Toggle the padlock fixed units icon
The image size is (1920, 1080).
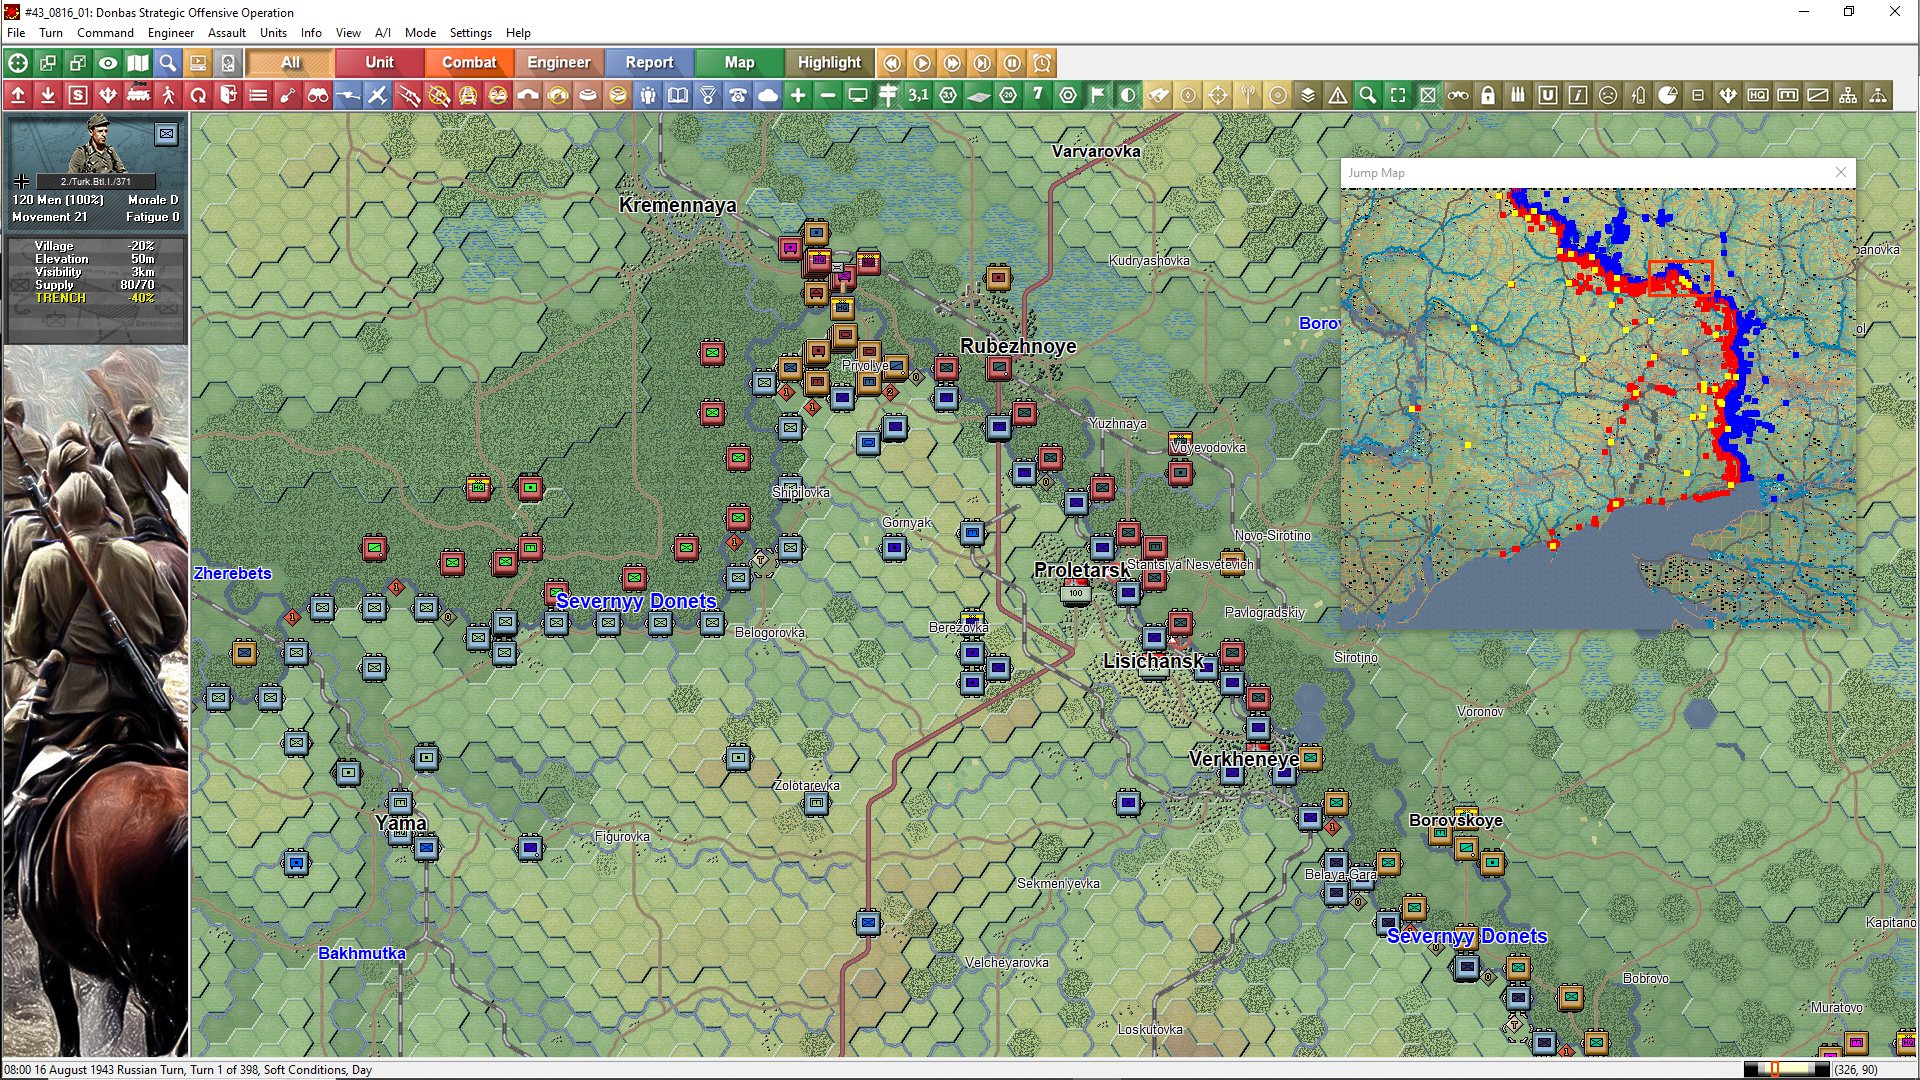(1488, 95)
